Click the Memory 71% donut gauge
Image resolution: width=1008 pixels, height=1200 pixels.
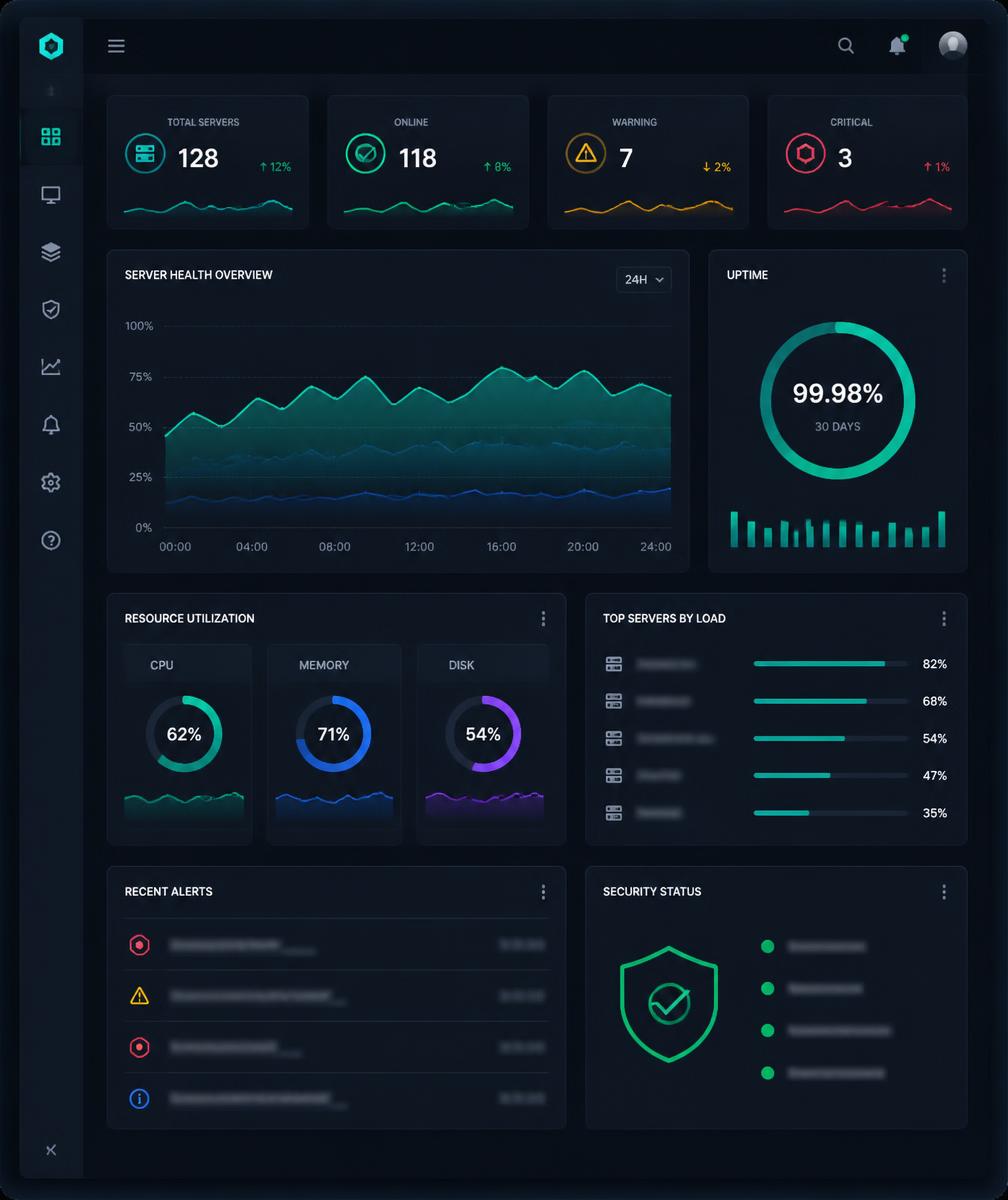333,734
